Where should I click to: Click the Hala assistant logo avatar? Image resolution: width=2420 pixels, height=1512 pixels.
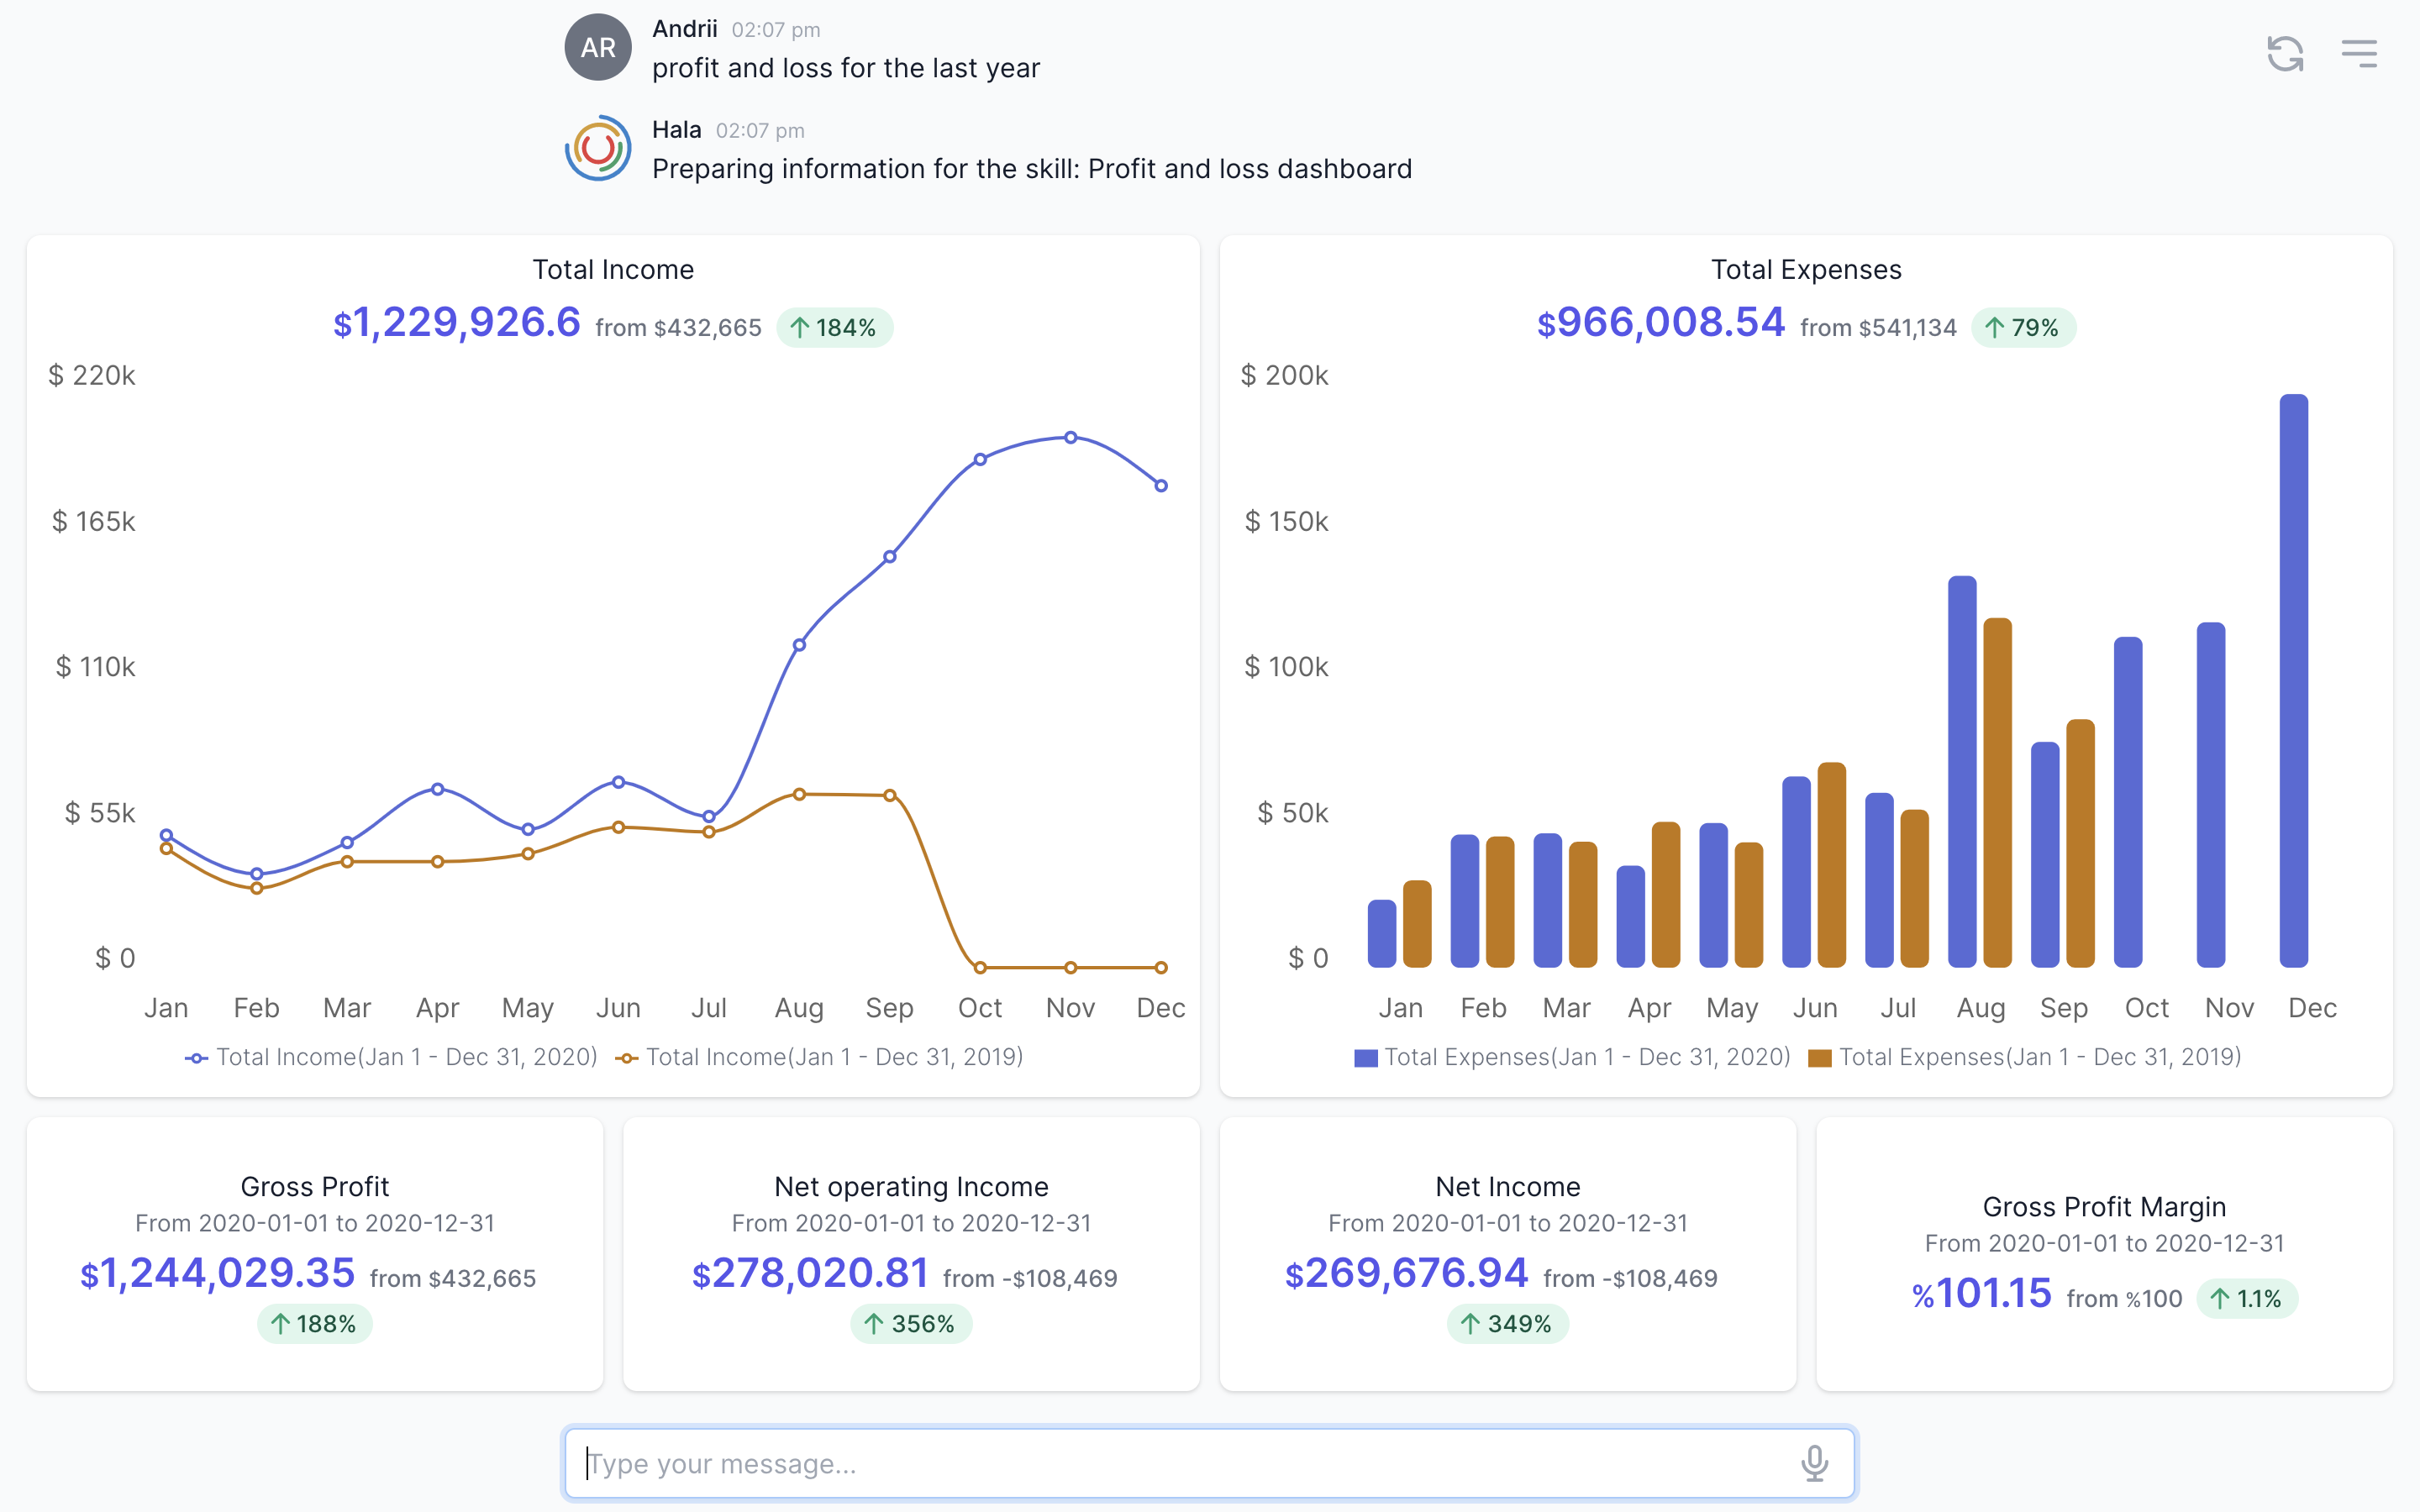[598, 148]
